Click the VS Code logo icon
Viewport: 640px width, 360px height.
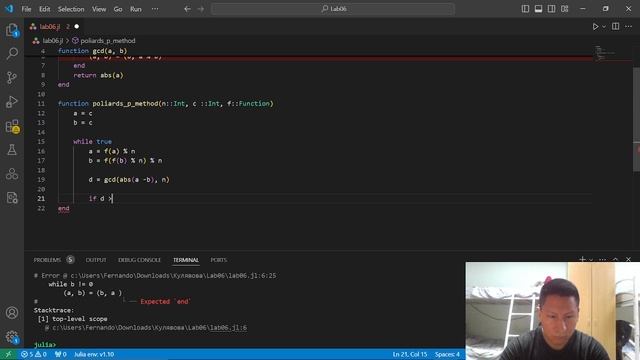[x=9, y=9]
